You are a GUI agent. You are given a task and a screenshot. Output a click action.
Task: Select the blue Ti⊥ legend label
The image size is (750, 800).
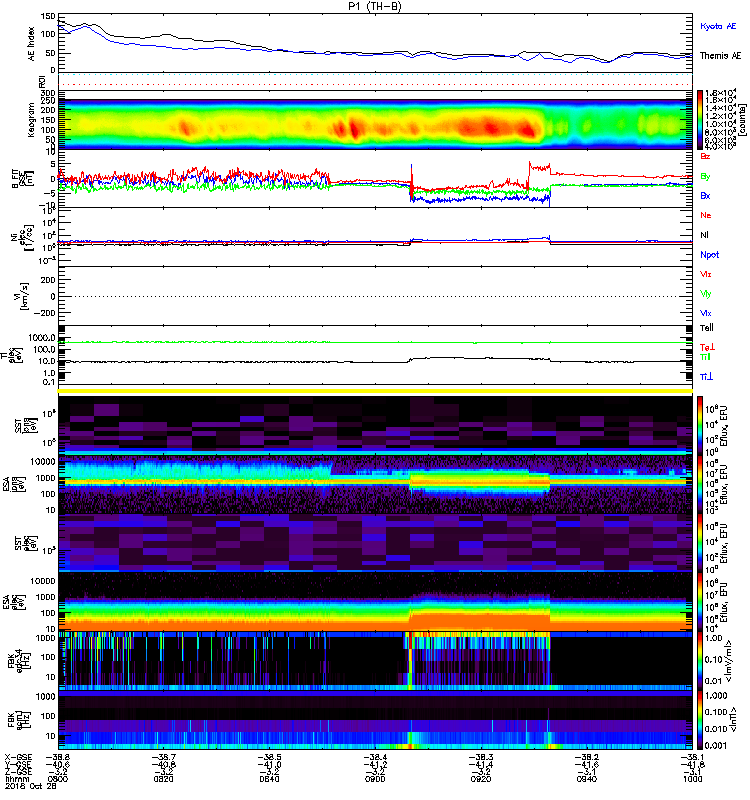(x=706, y=377)
